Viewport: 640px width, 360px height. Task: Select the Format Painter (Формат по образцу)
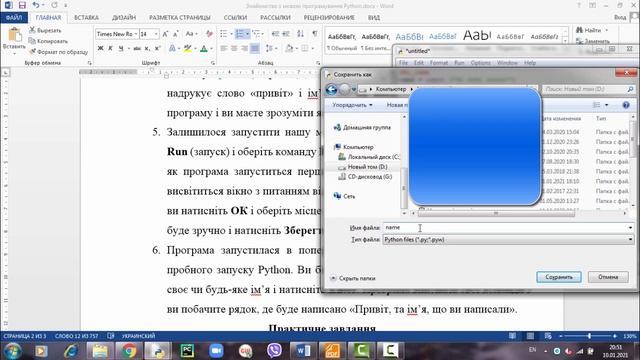pyautogui.click(x=58, y=52)
